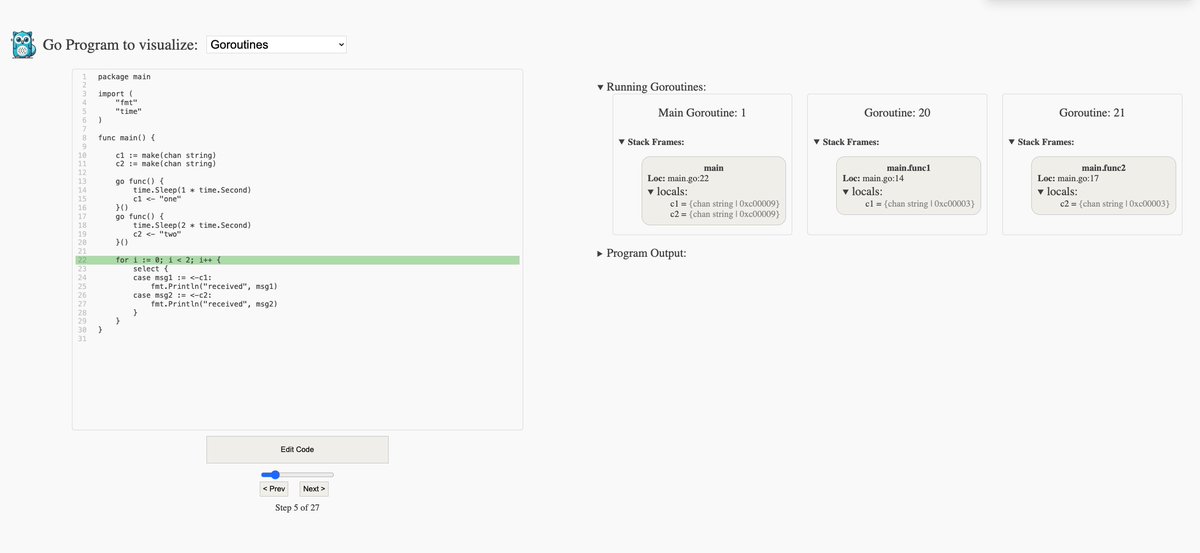Click the main.func2 stack frame card
The image size is (1200, 553).
1103,185
